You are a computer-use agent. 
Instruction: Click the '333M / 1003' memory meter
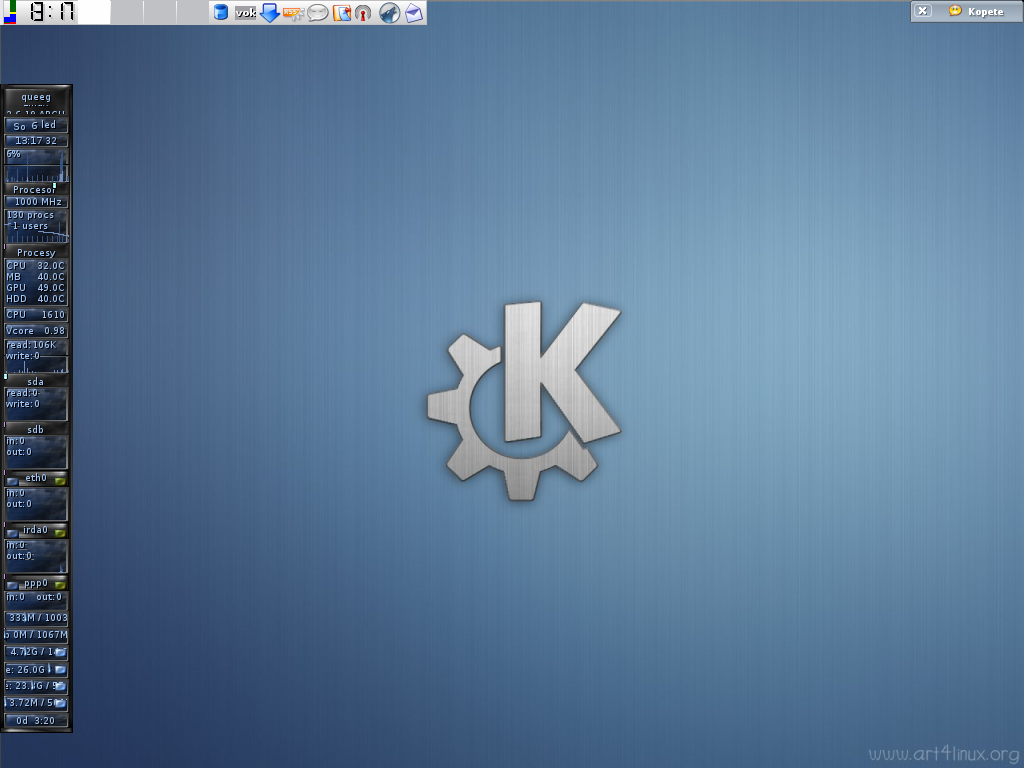[37, 618]
